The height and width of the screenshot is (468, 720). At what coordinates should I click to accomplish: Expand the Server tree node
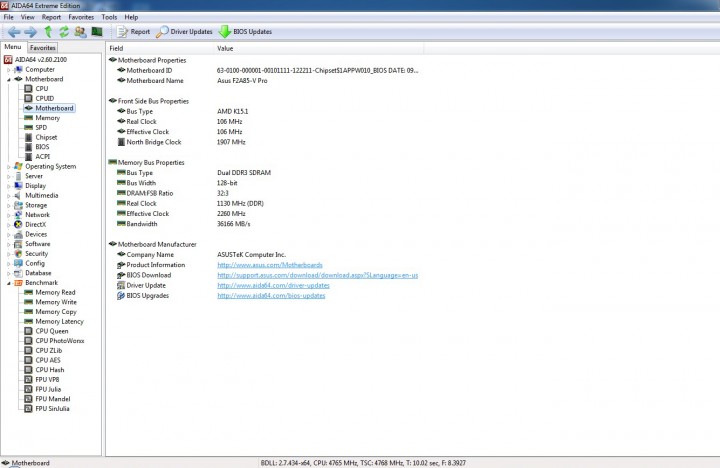8,176
